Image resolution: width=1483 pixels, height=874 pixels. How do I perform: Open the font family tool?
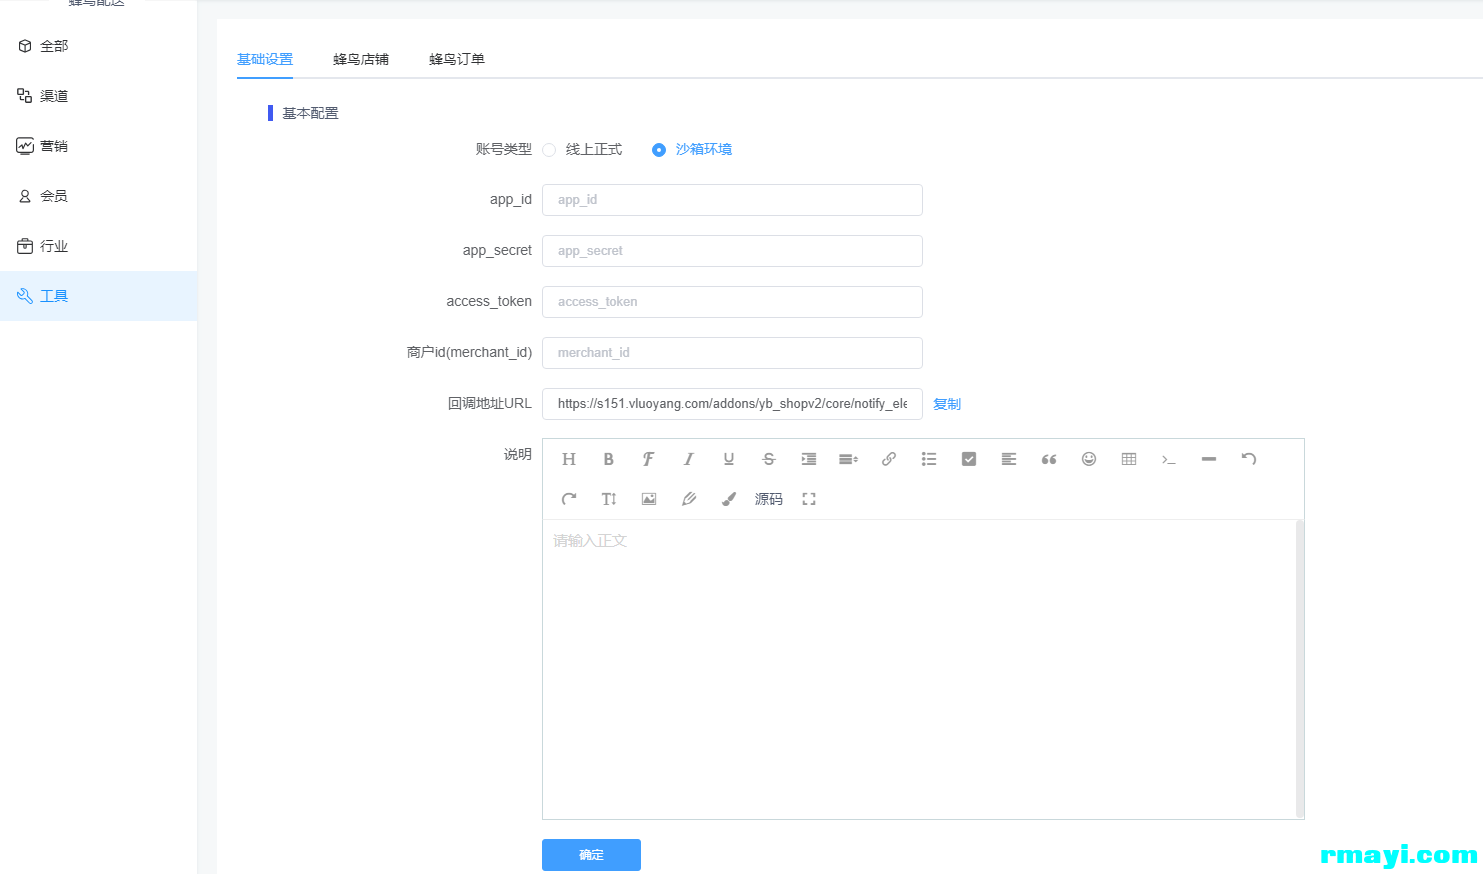click(648, 459)
